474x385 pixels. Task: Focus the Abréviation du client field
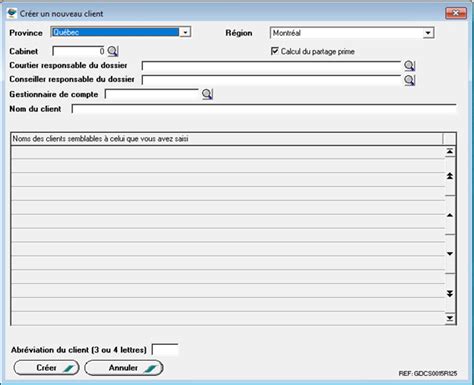click(x=165, y=350)
